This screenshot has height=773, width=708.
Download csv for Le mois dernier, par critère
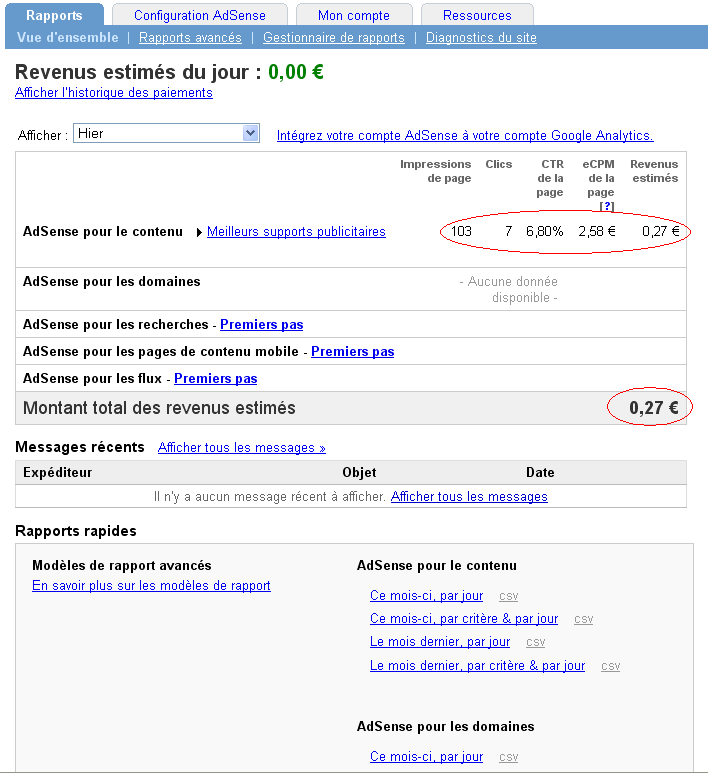[x=610, y=666]
